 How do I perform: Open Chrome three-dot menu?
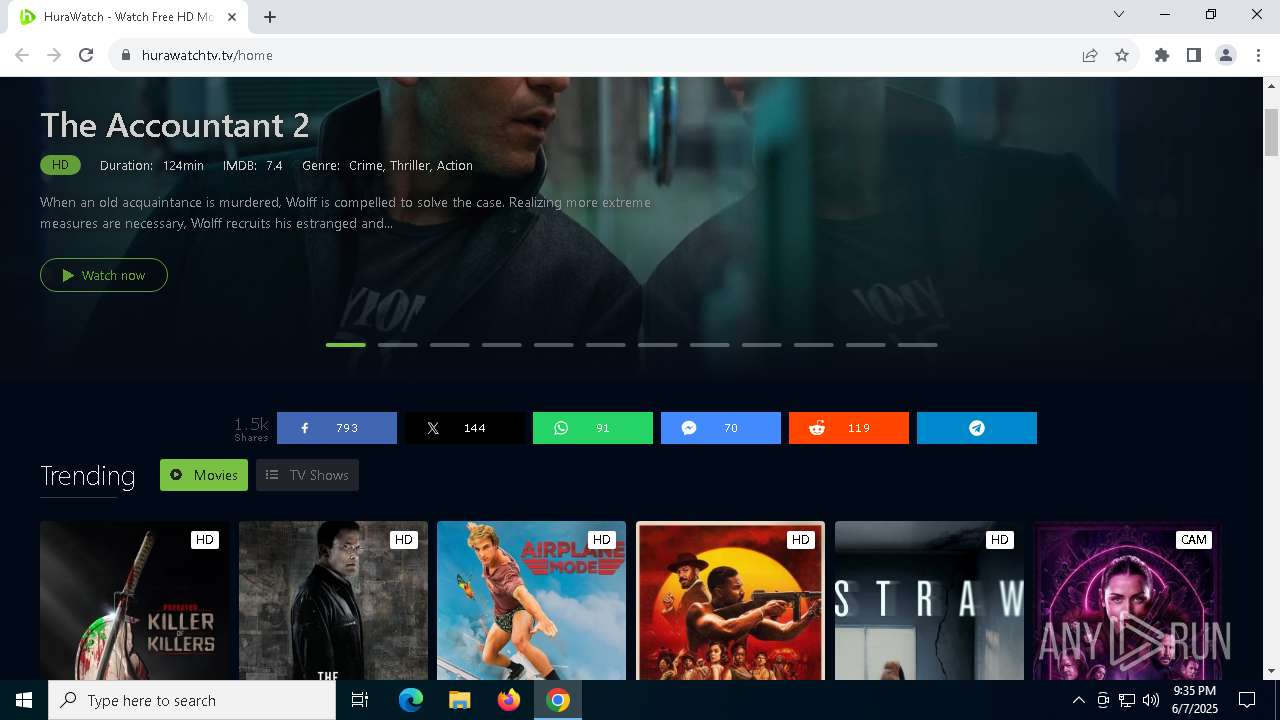click(x=1258, y=55)
